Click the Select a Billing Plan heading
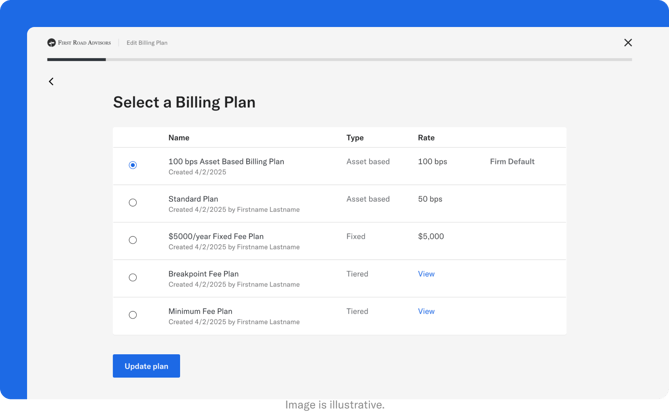The width and height of the screenshot is (669, 419). (x=184, y=103)
